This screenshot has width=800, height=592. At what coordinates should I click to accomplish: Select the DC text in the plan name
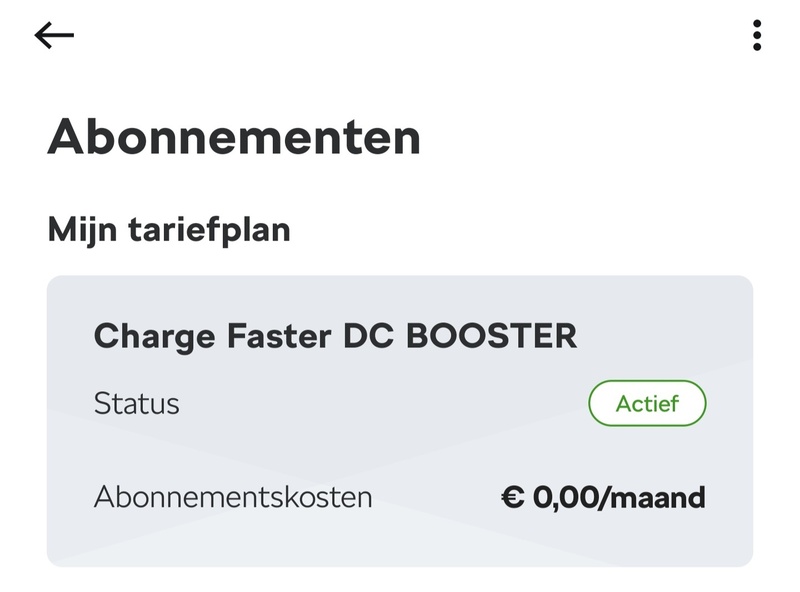coord(368,336)
